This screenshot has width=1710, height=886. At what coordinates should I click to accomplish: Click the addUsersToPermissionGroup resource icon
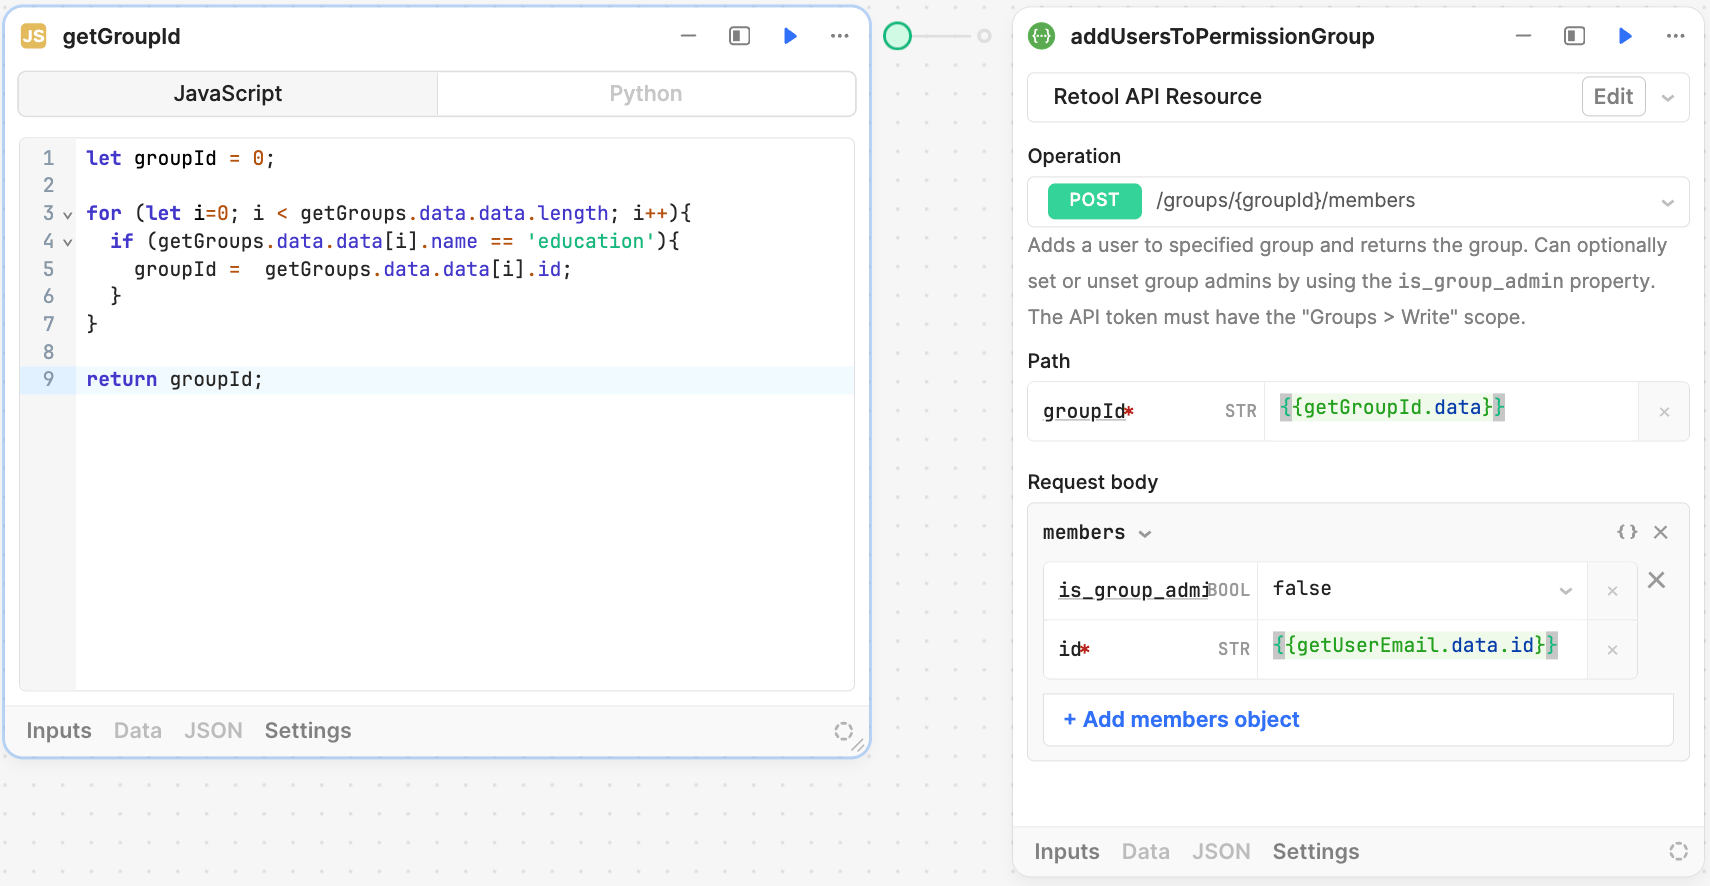1042,36
